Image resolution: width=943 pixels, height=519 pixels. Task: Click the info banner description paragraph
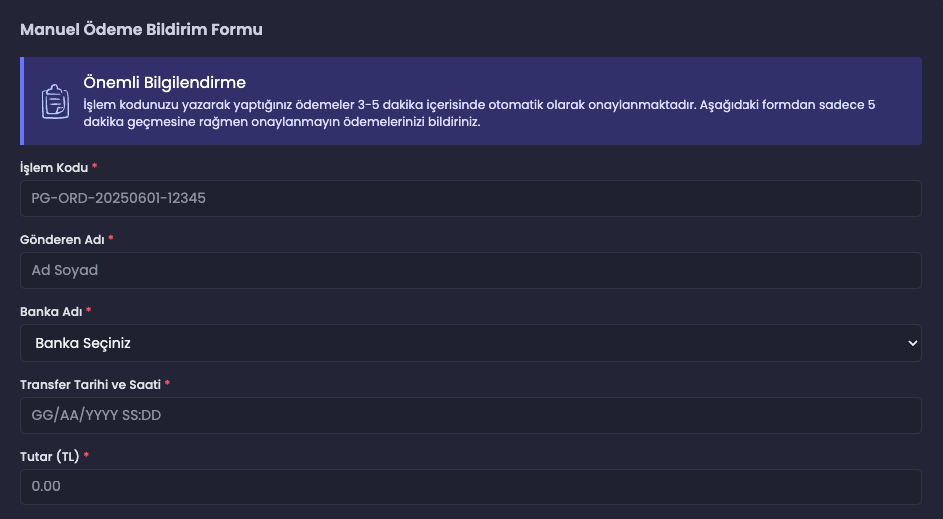click(479, 113)
